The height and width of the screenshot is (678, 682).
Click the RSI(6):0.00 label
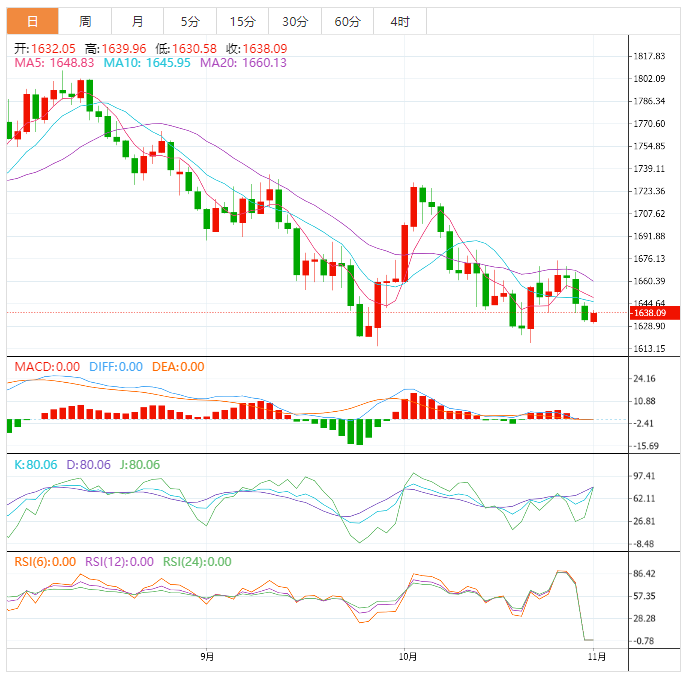click(45, 561)
